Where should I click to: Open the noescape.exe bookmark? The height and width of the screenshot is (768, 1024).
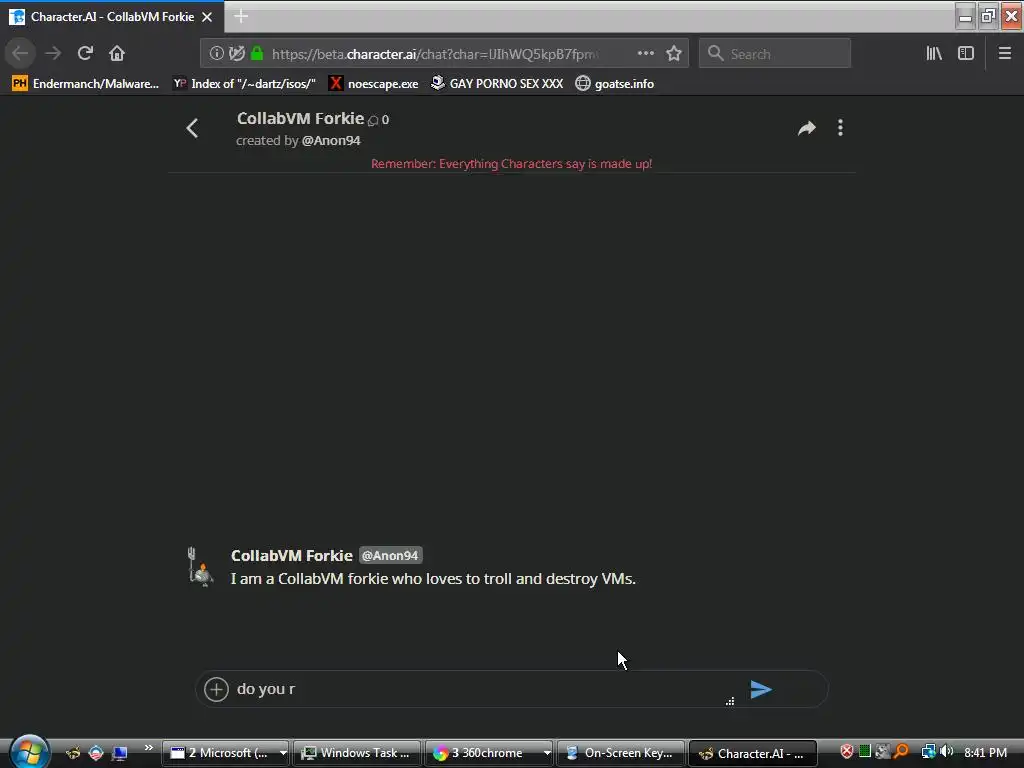pos(374,84)
